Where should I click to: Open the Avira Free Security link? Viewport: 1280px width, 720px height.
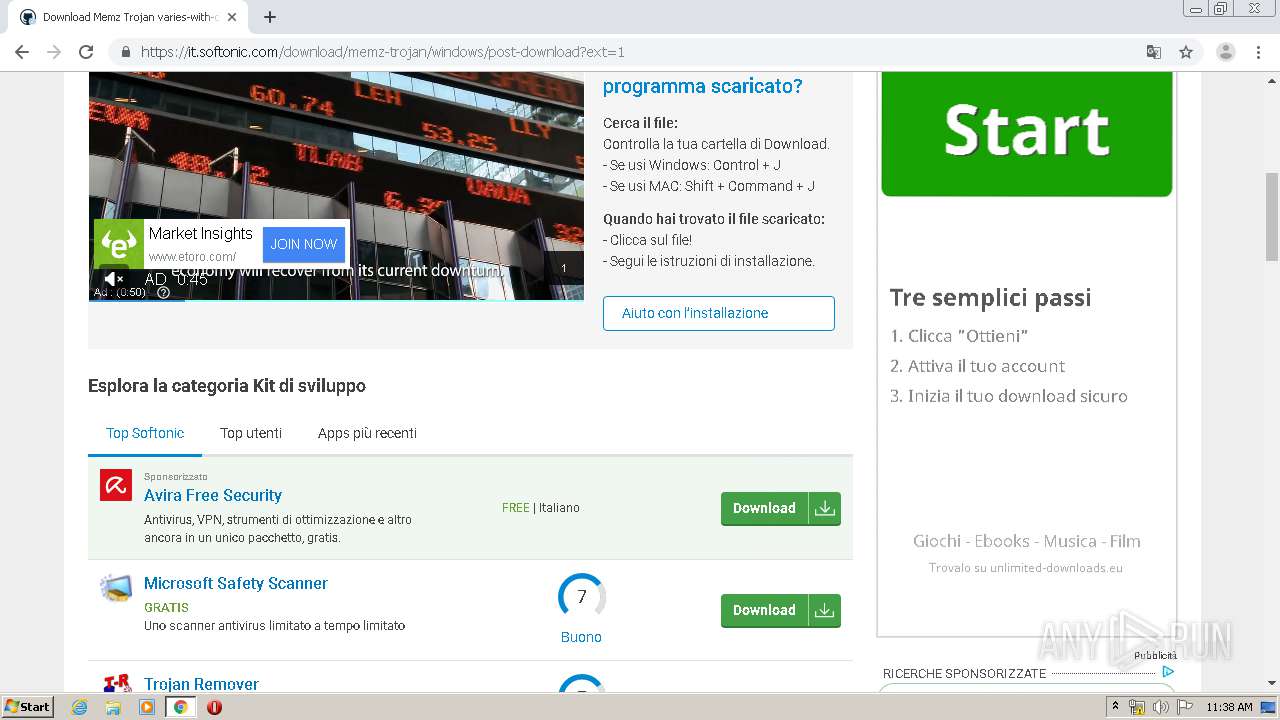click(x=213, y=495)
